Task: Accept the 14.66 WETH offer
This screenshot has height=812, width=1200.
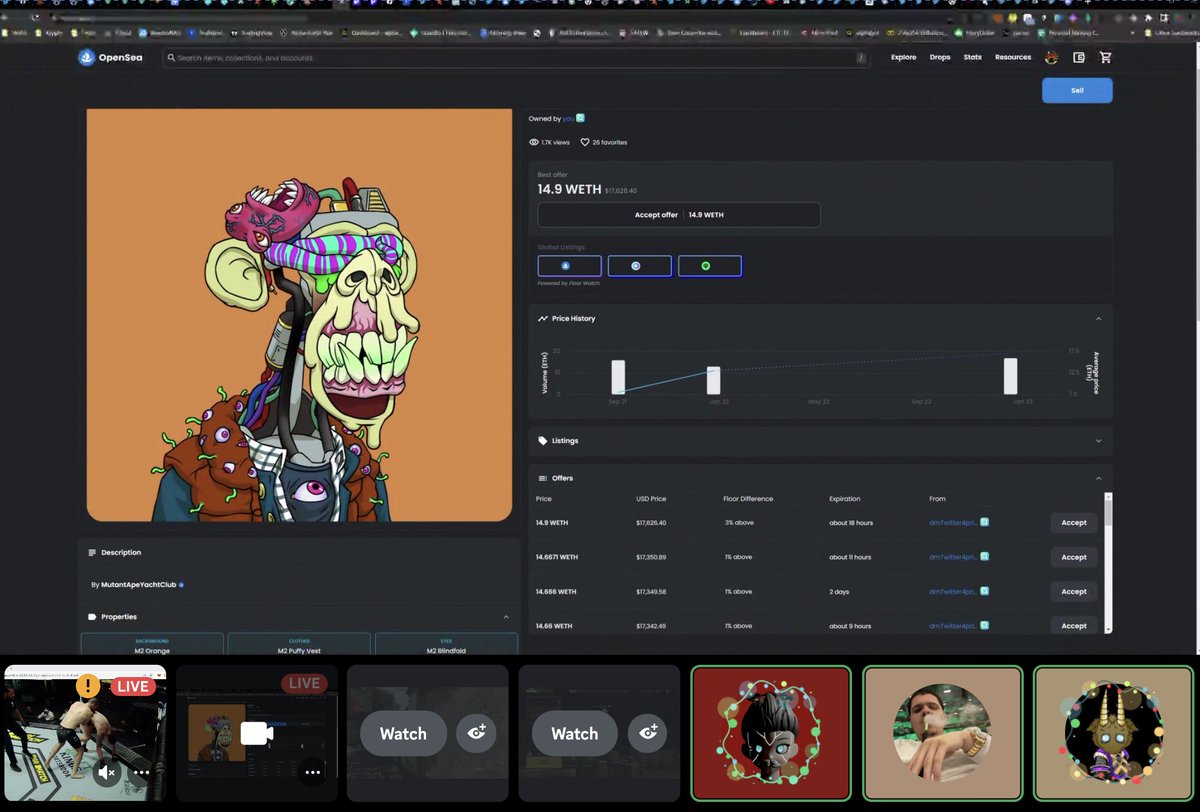Action: [x=1074, y=626]
